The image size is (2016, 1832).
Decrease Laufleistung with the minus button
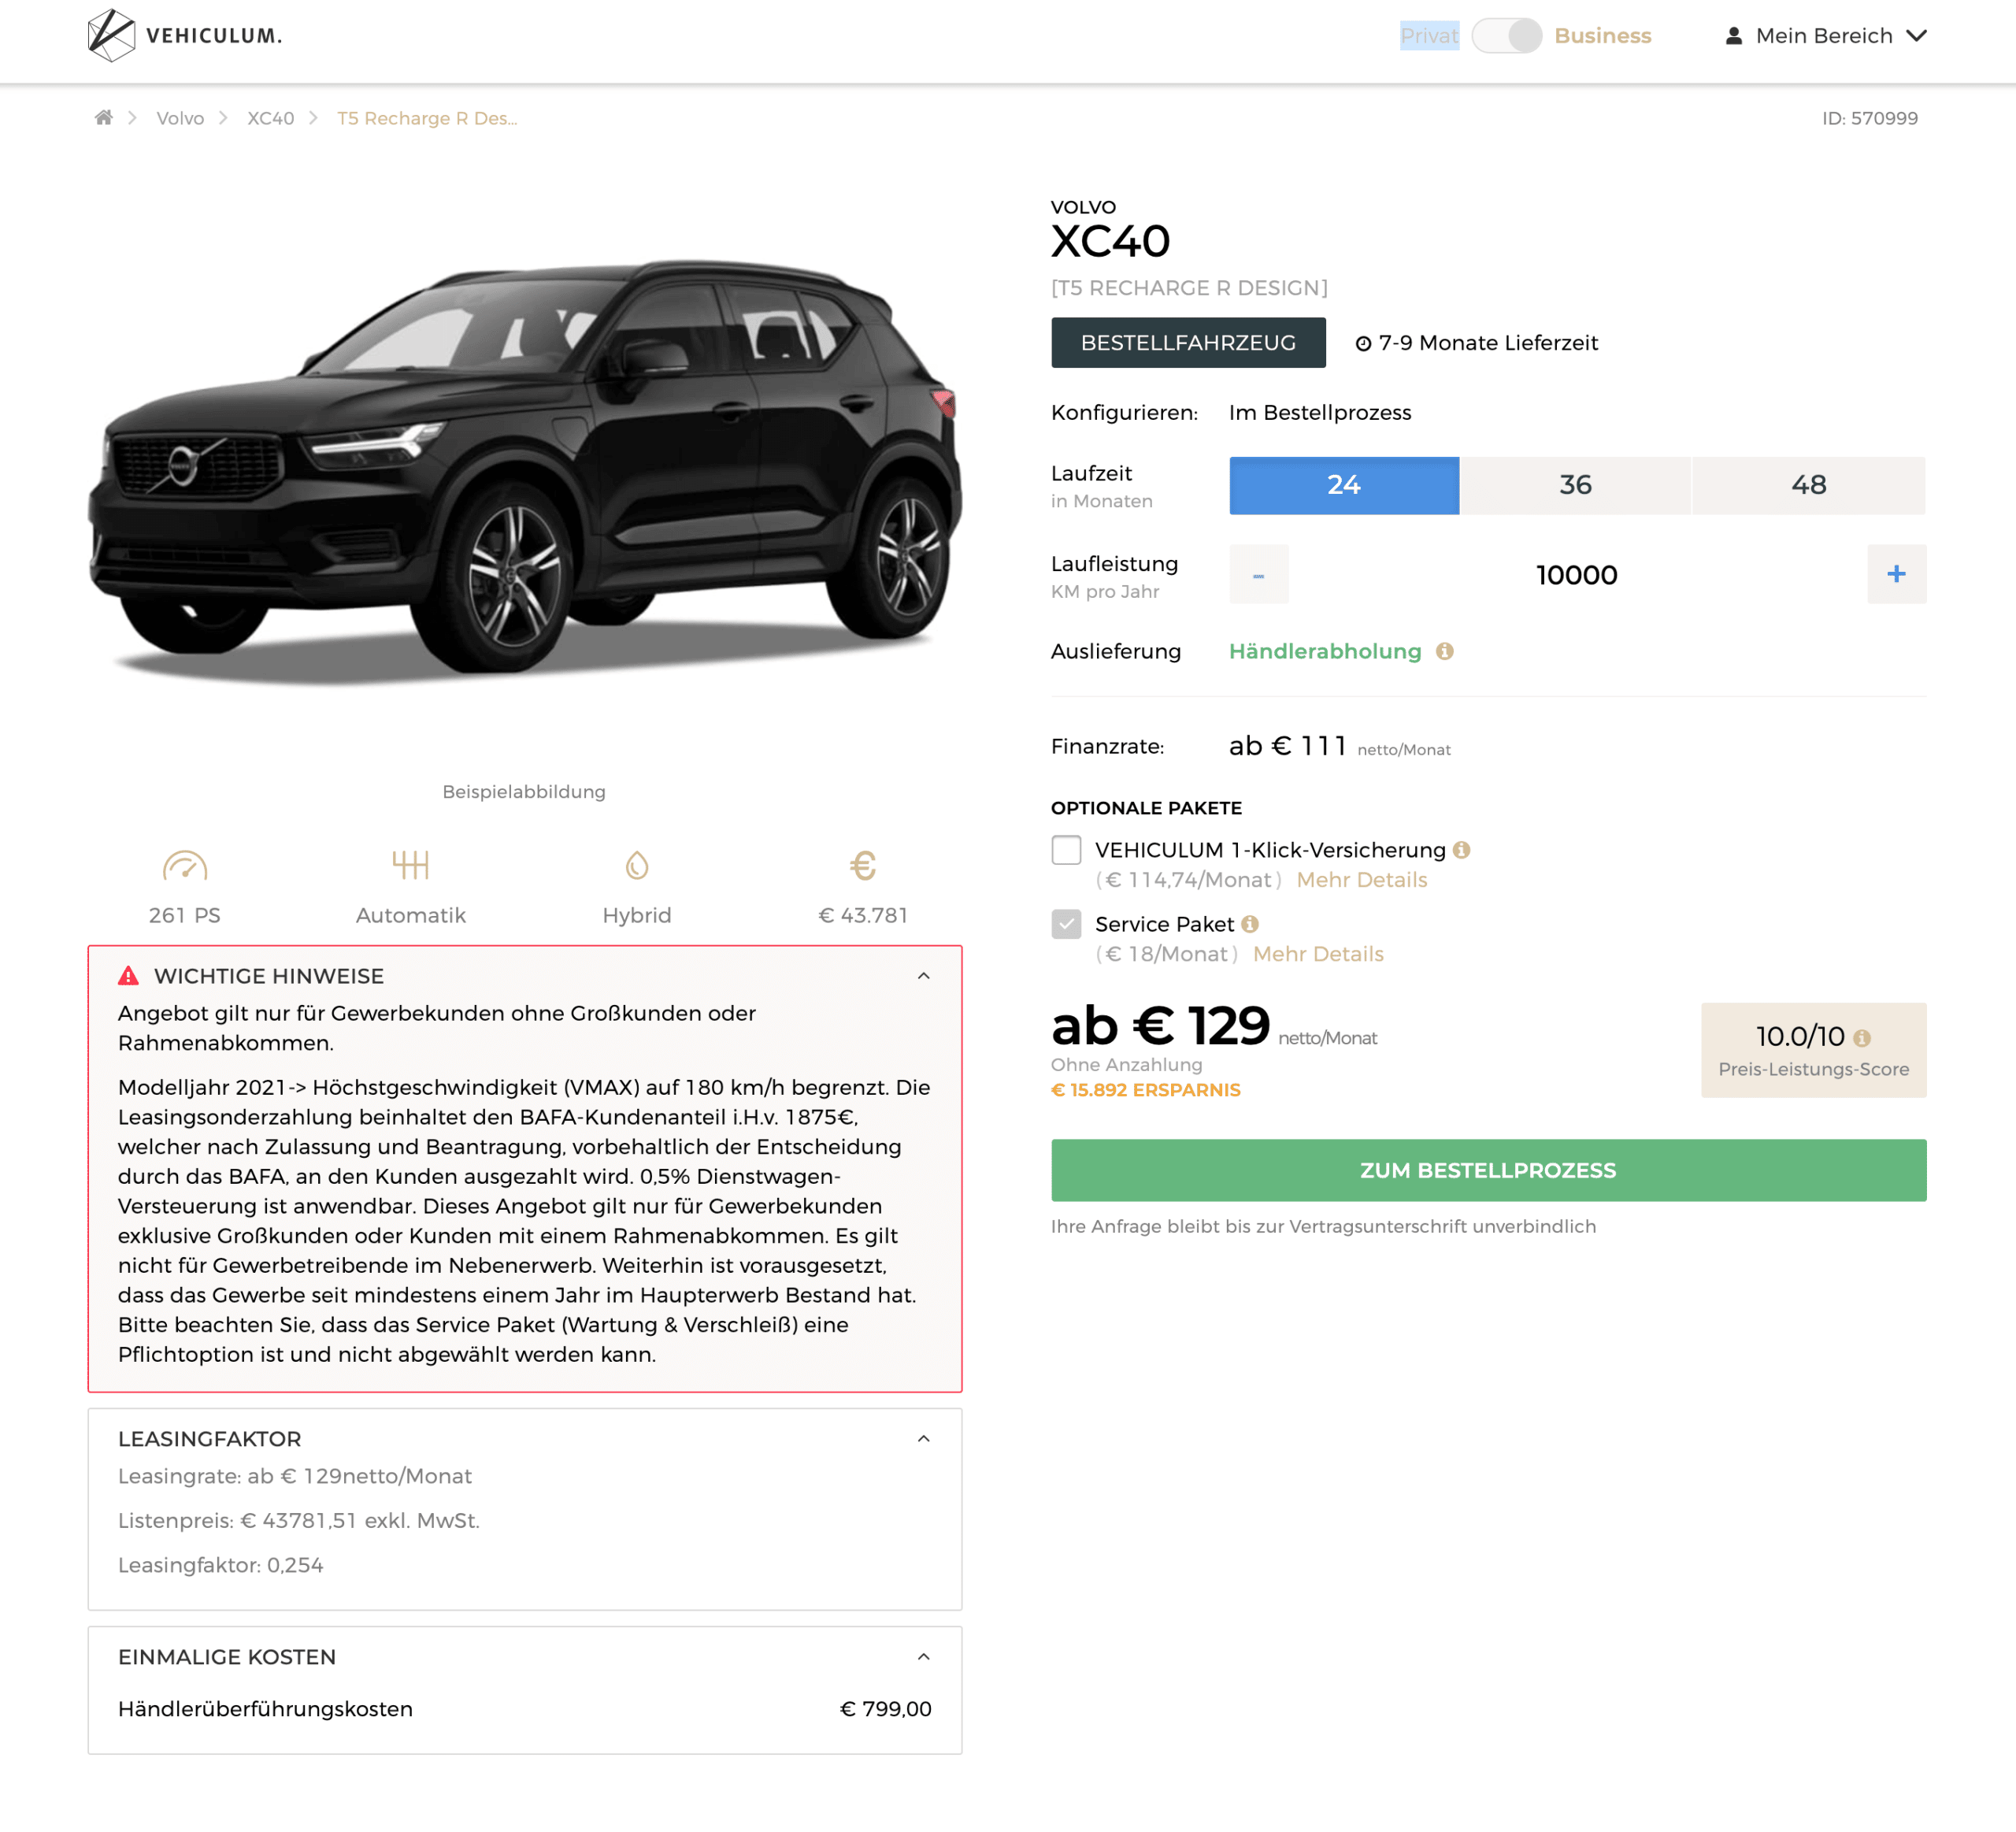coord(1258,574)
